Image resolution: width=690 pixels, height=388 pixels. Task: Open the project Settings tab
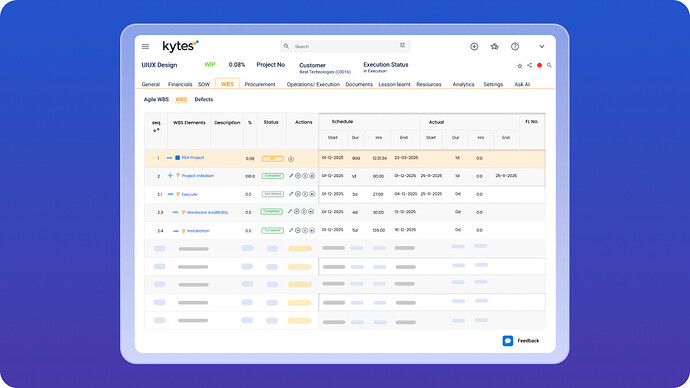tap(493, 84)
